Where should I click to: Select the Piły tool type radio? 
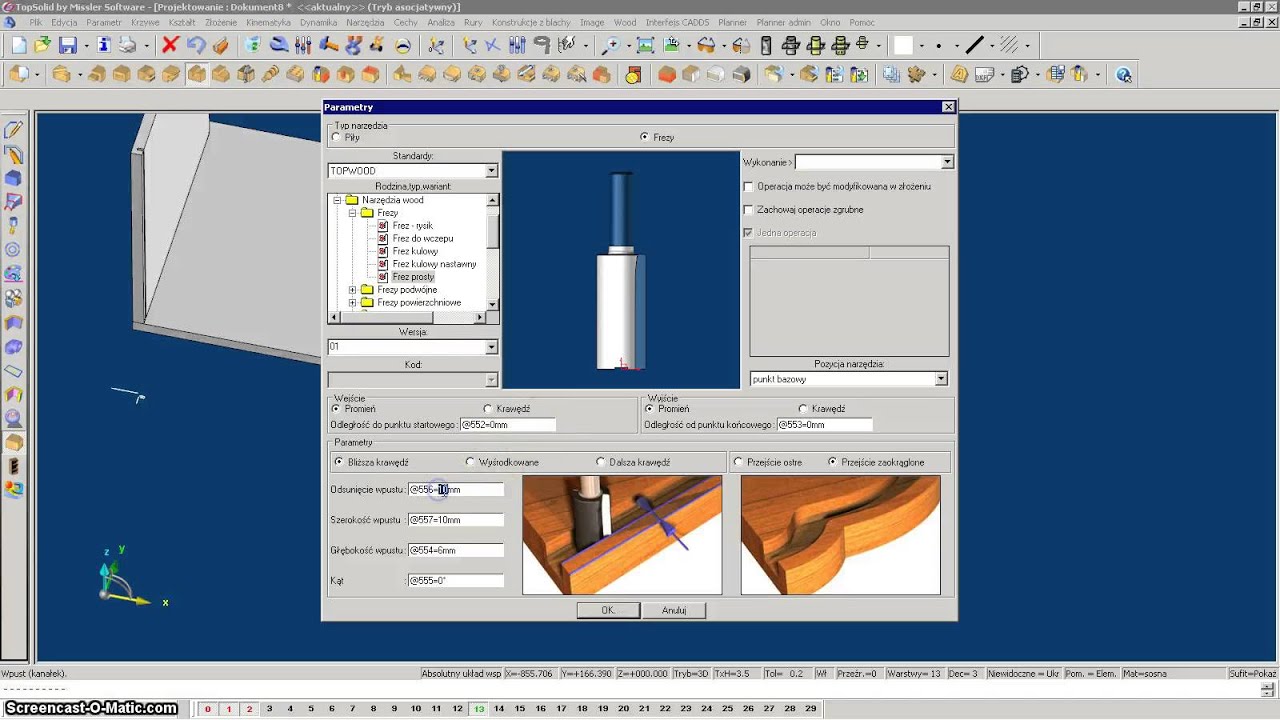[x=336, y=137]
